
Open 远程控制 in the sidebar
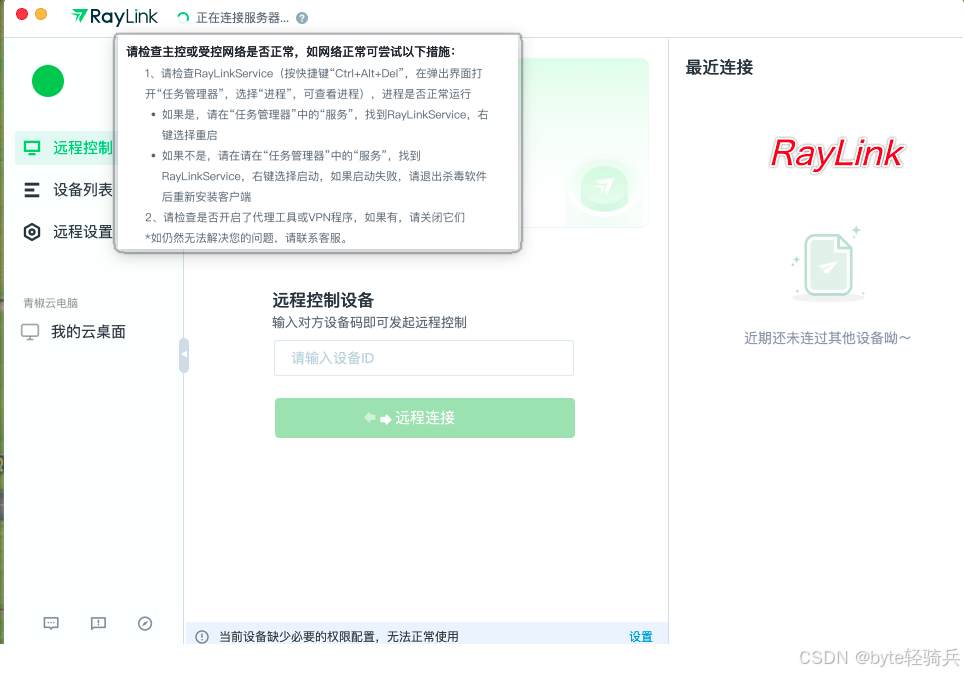(66, 148)
